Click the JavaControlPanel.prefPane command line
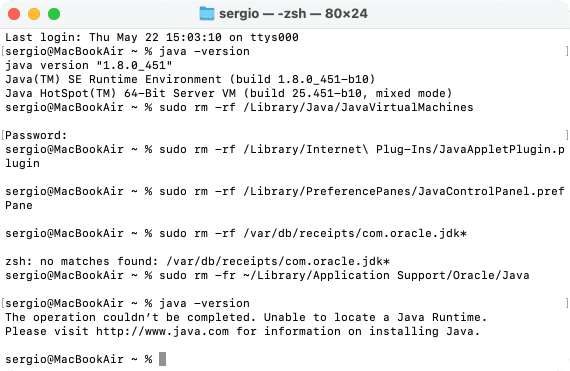This screenshot has width=570, height=371. pos(285,198)
